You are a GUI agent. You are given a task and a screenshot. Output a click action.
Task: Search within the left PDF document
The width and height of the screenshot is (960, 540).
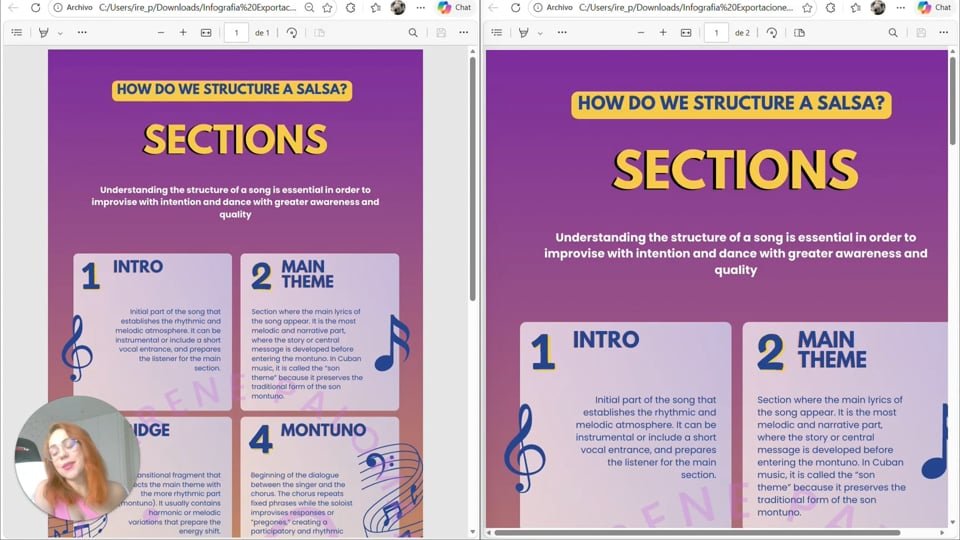pos(413,32)
